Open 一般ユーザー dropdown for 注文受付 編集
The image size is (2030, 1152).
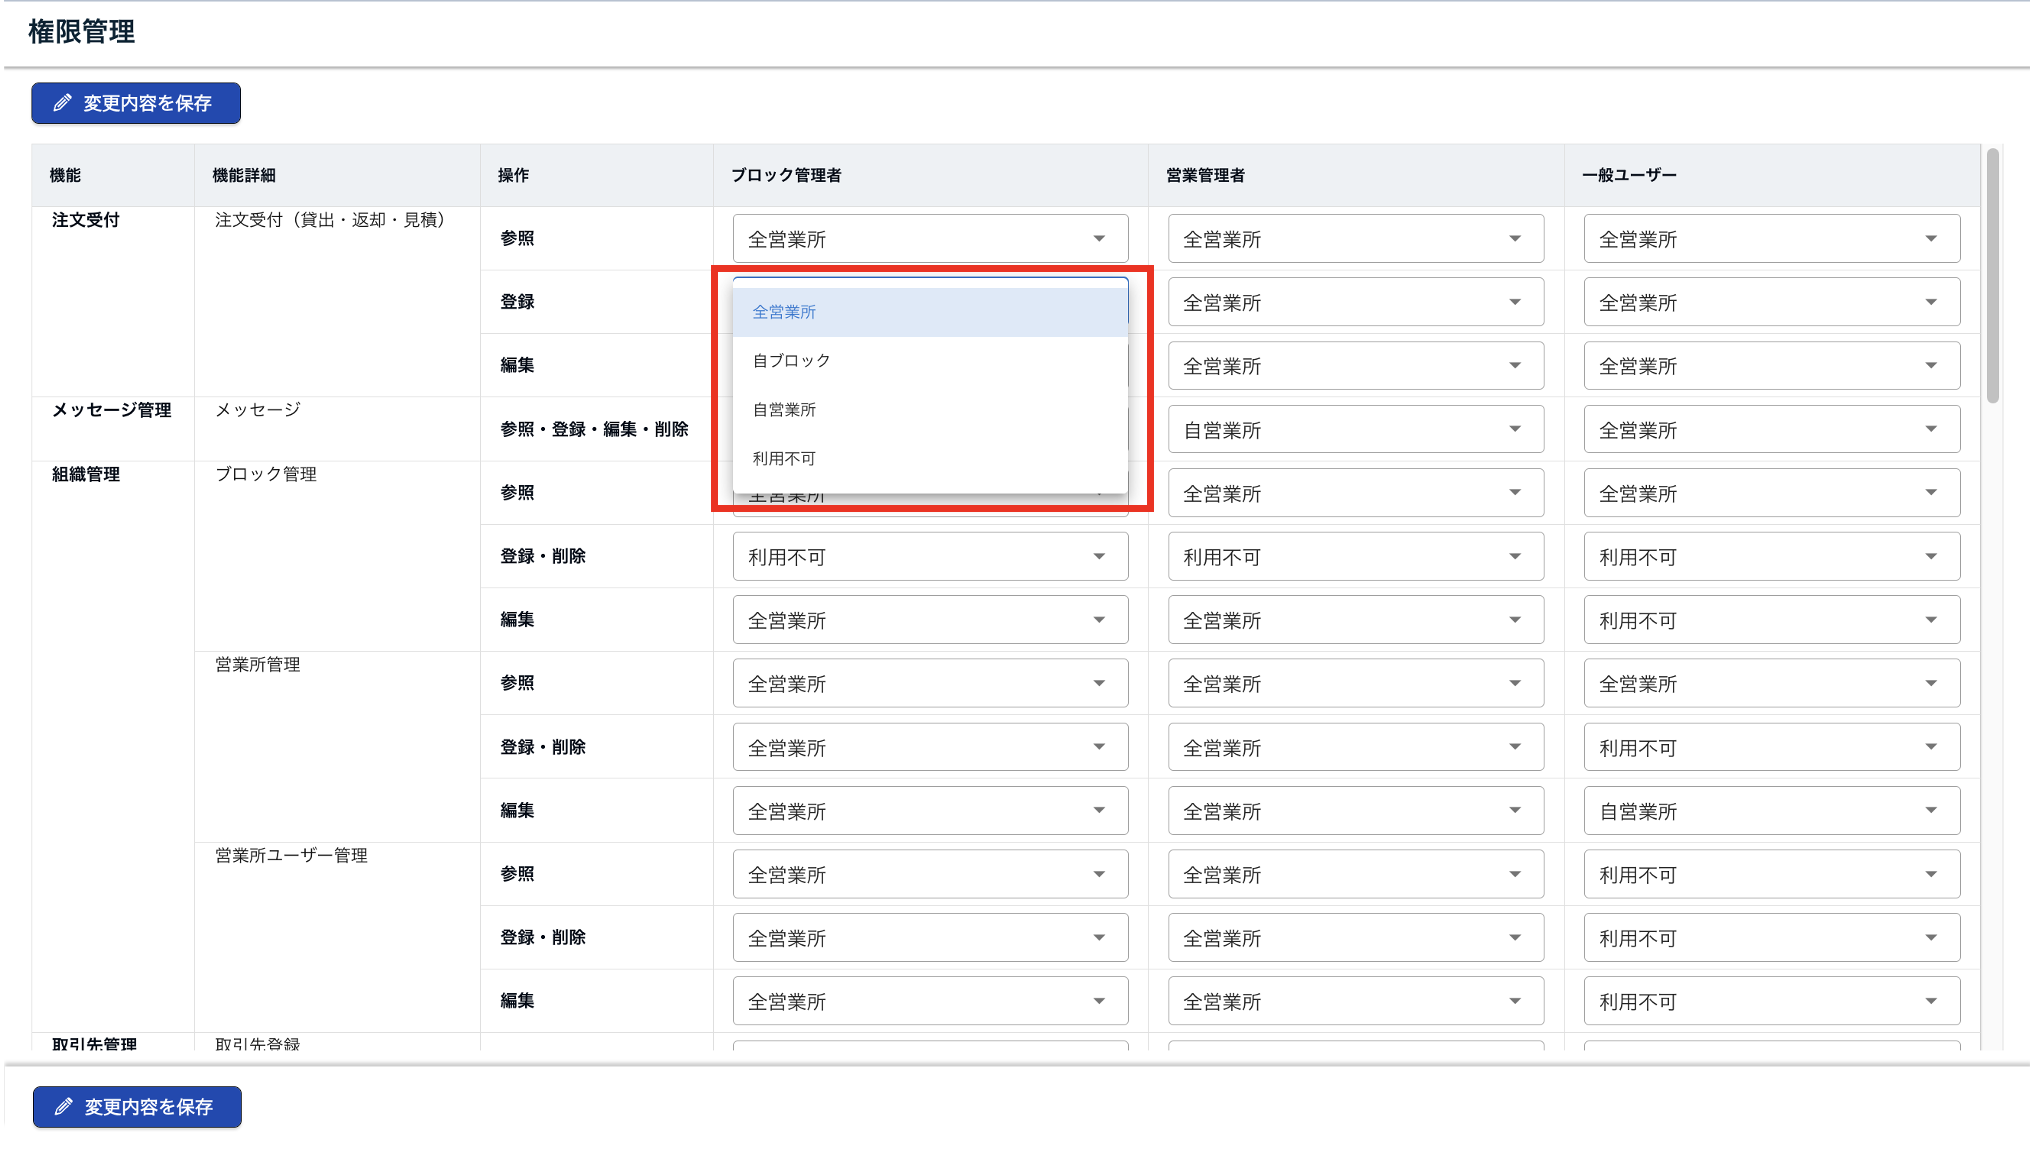pyautogui.click(x=1772, y=366)
